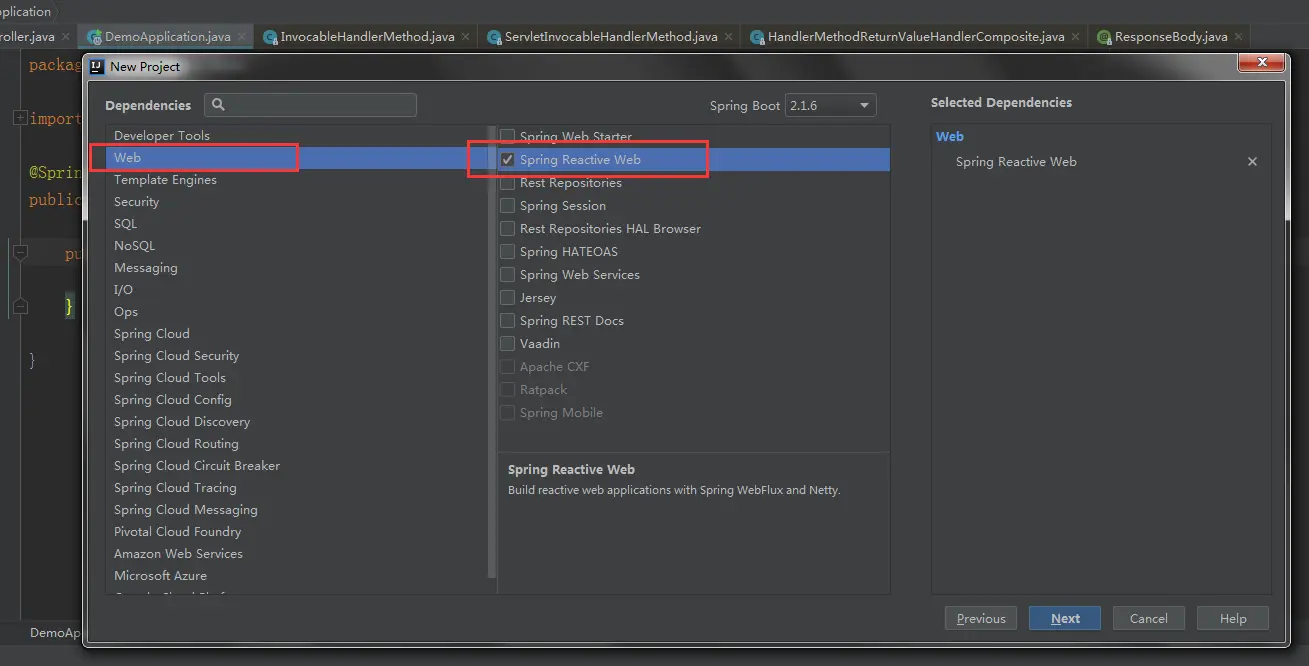Close the DemoApplication.java editor tab
The image size is (1309, 666).
(x=243, y=37)
